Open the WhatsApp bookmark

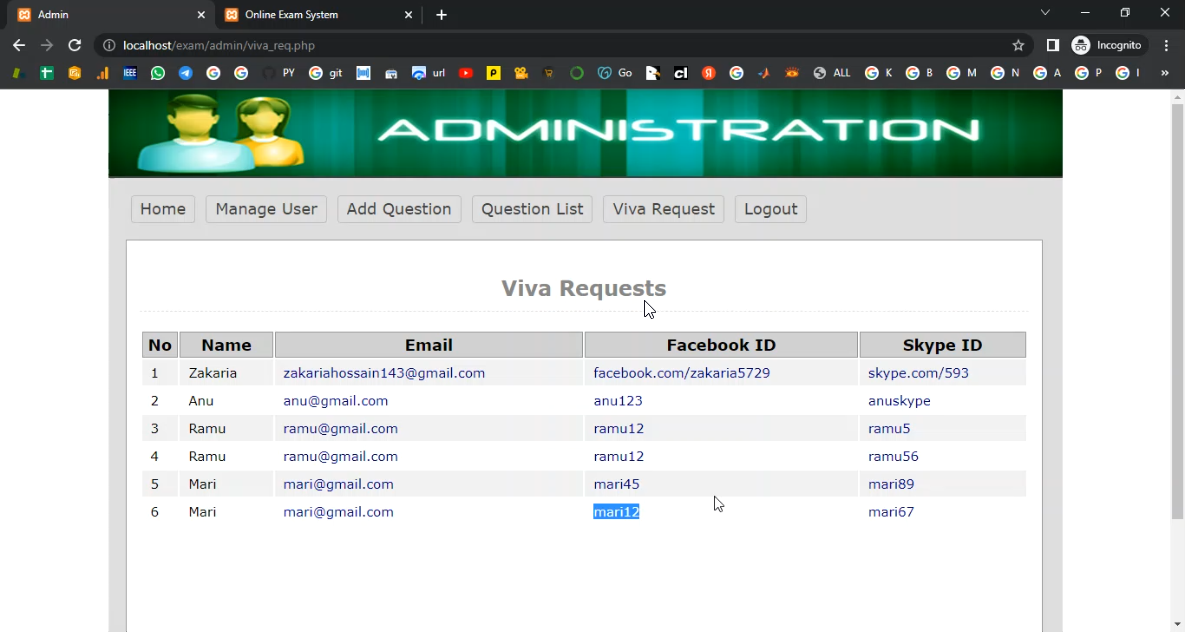pyautogui.click(x=158, y=73)
